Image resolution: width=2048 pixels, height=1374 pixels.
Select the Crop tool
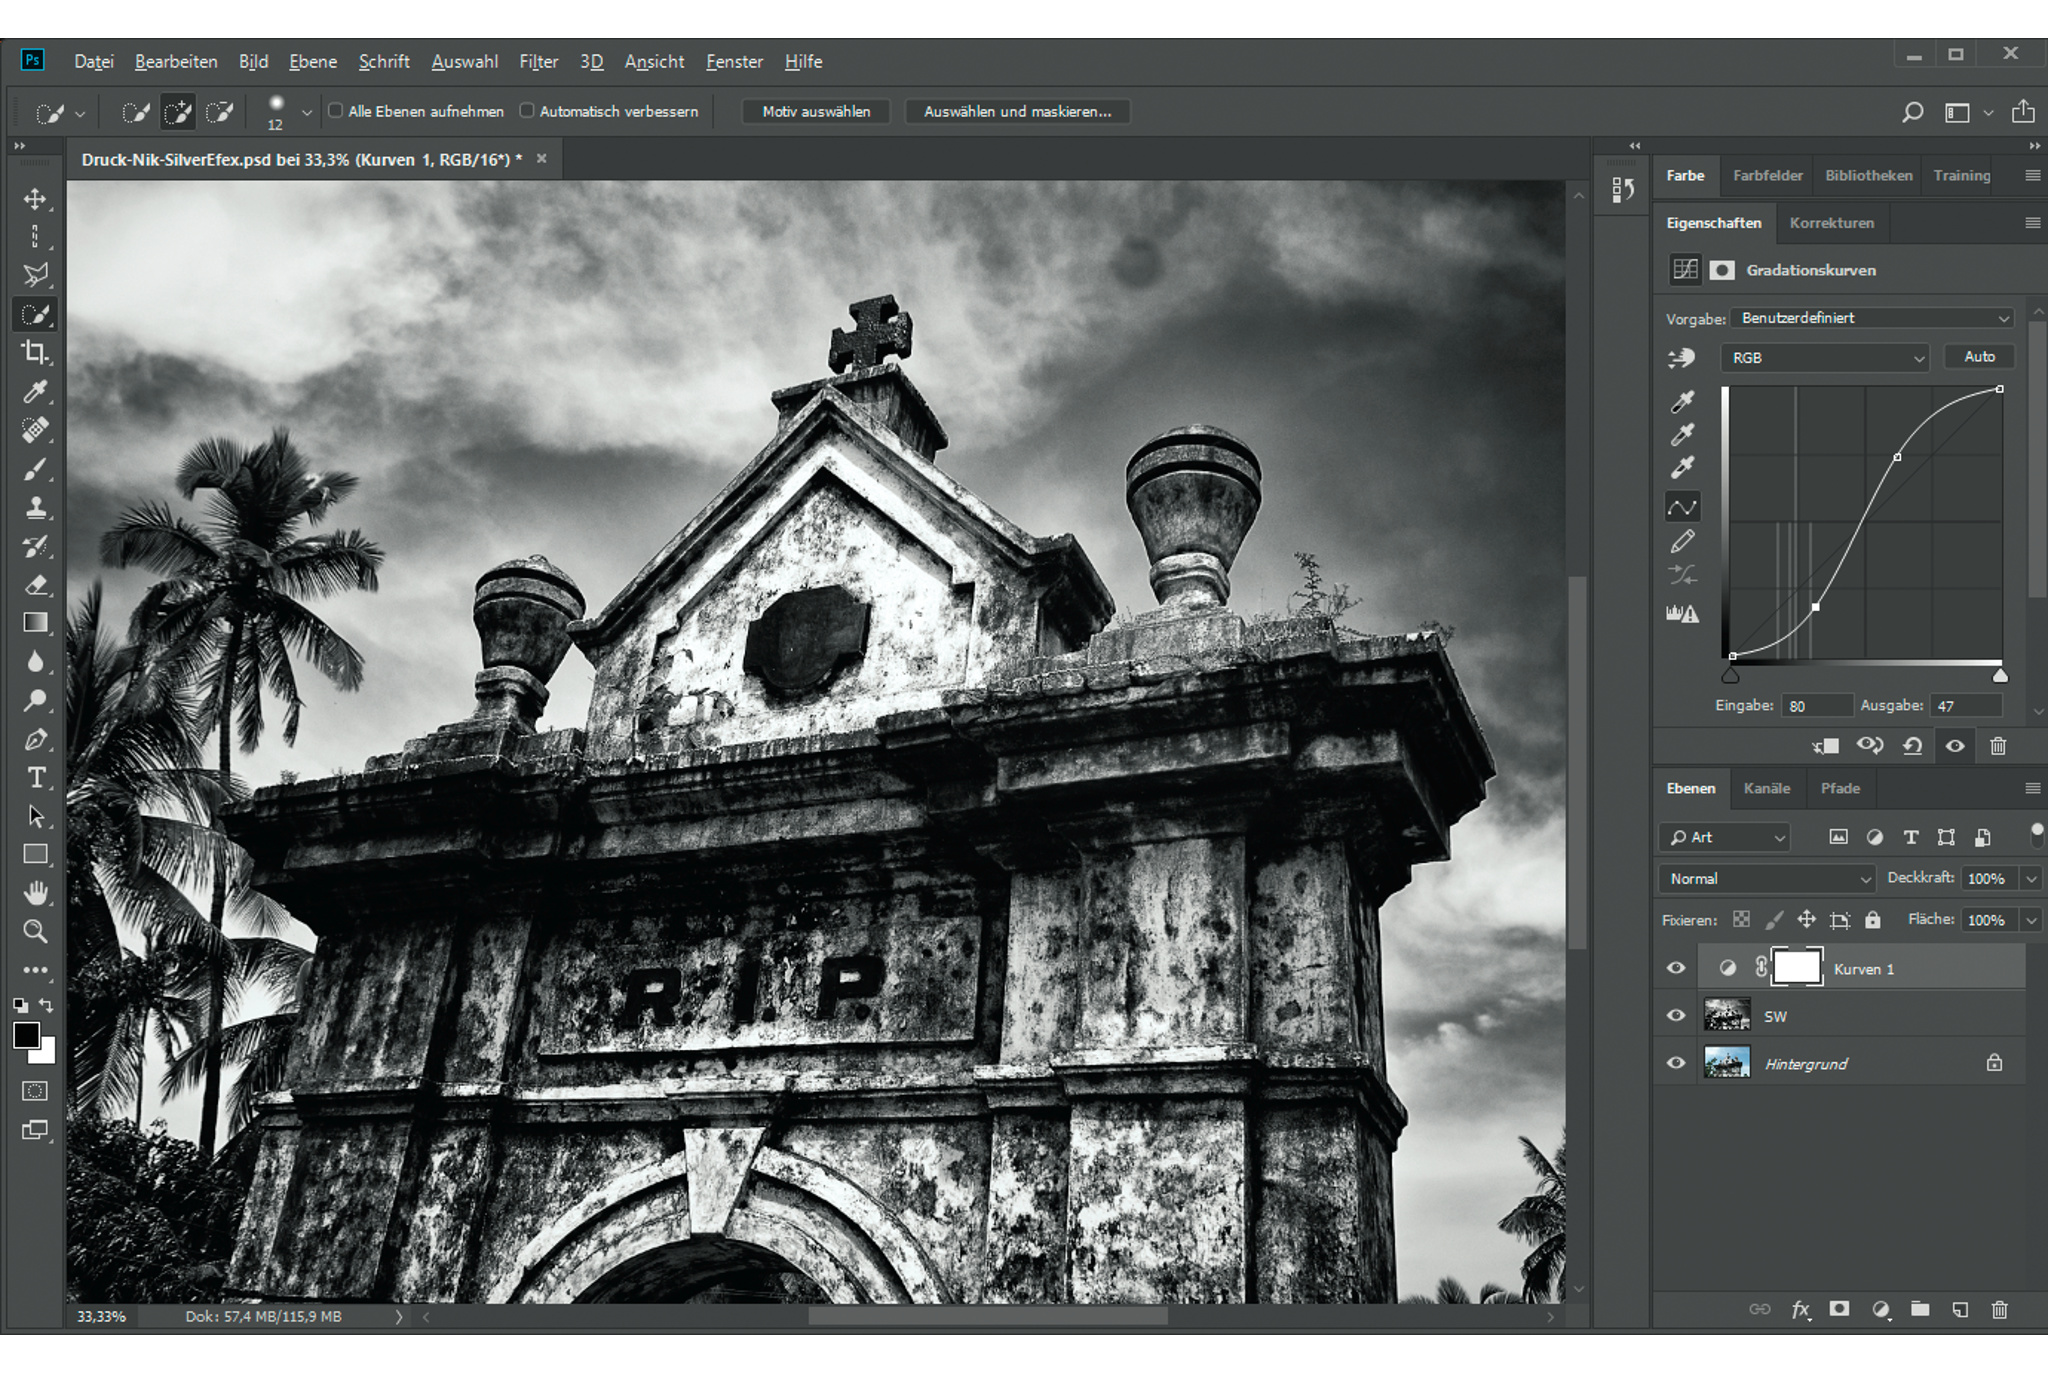click(x=35, y=352)
